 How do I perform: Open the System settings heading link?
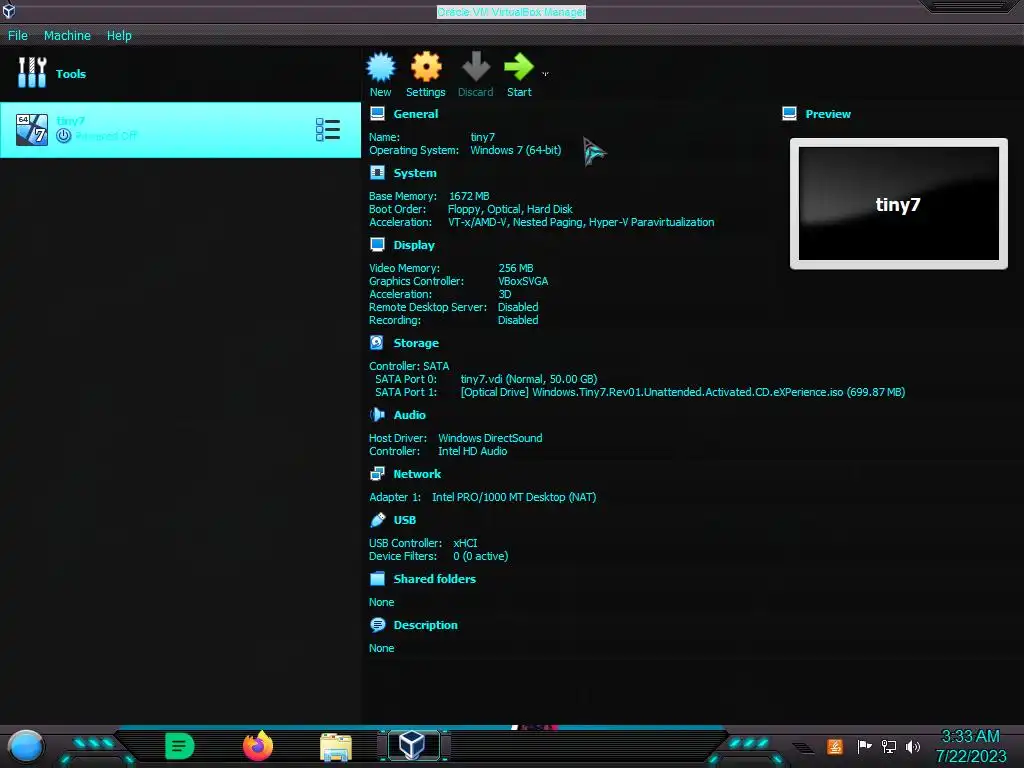[x=415, y=173]
